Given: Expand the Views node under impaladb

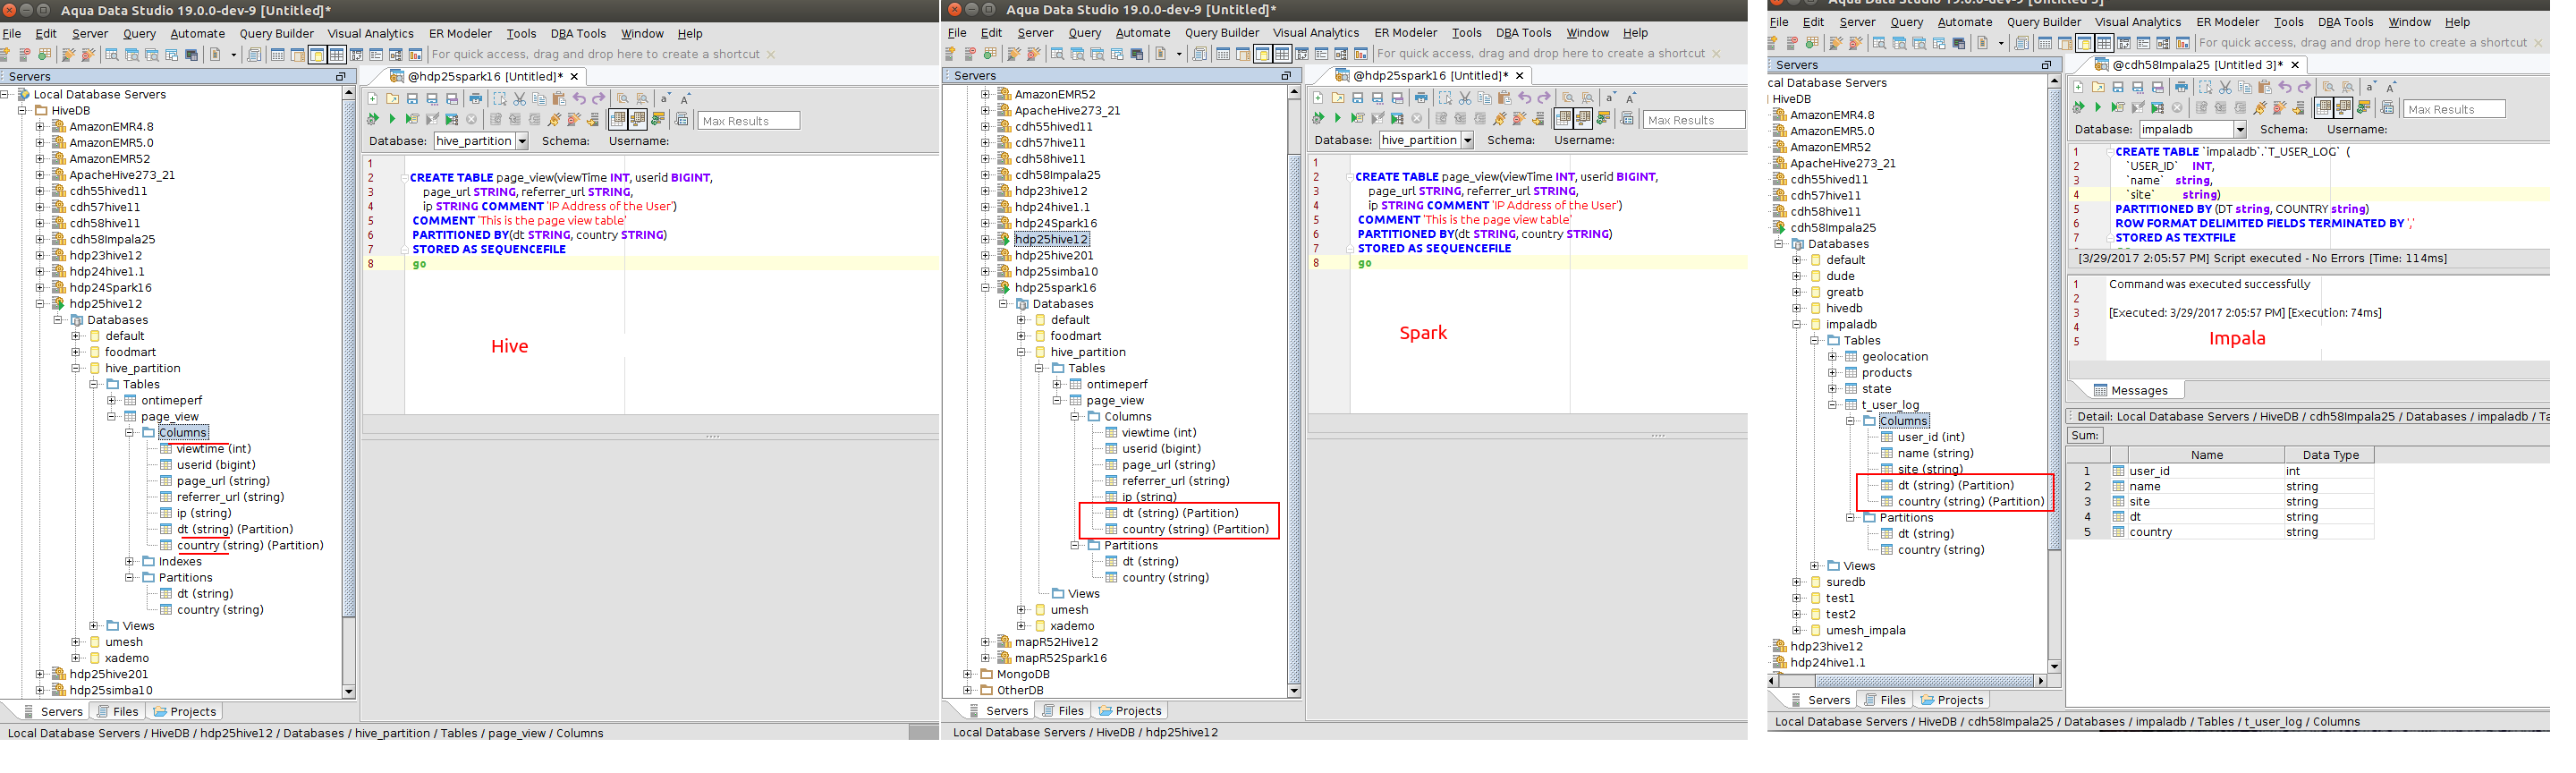Looking at the screenshot, I should (1815, 566).
